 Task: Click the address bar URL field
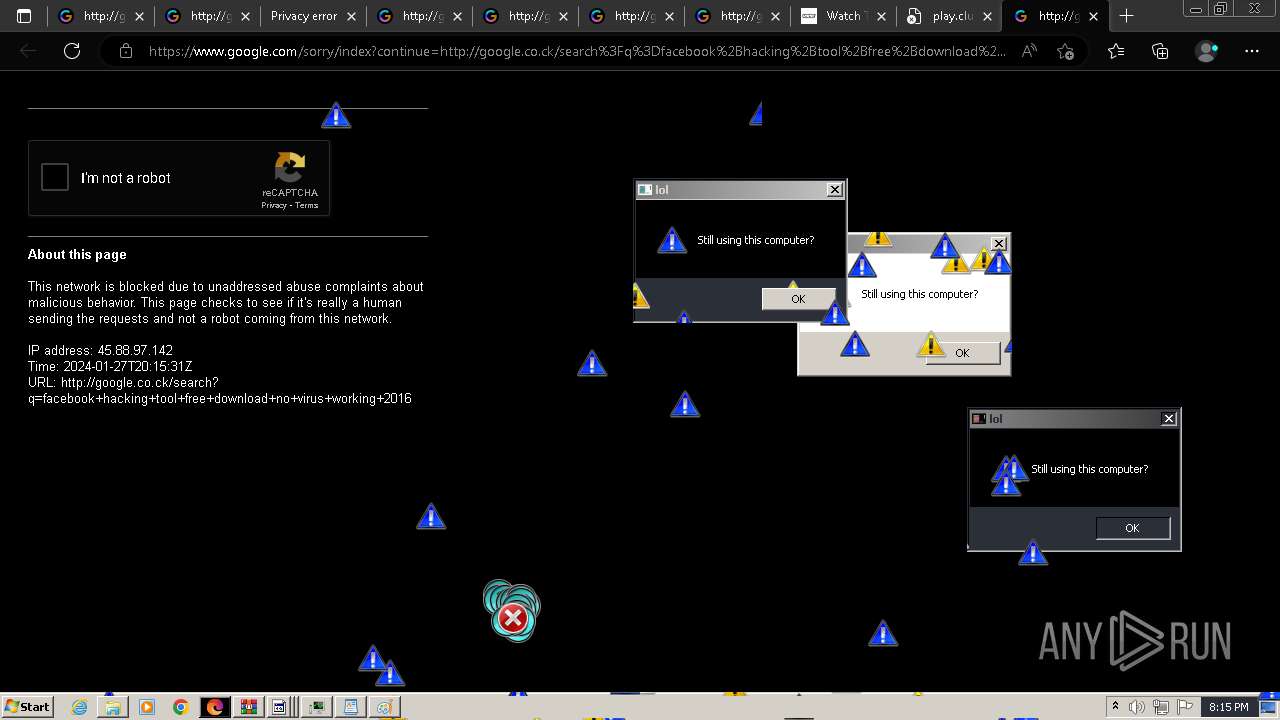(x=577, y=51)
